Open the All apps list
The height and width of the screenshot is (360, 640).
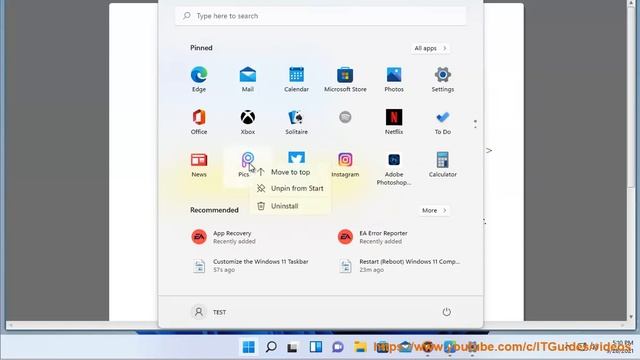click(430, 48)
